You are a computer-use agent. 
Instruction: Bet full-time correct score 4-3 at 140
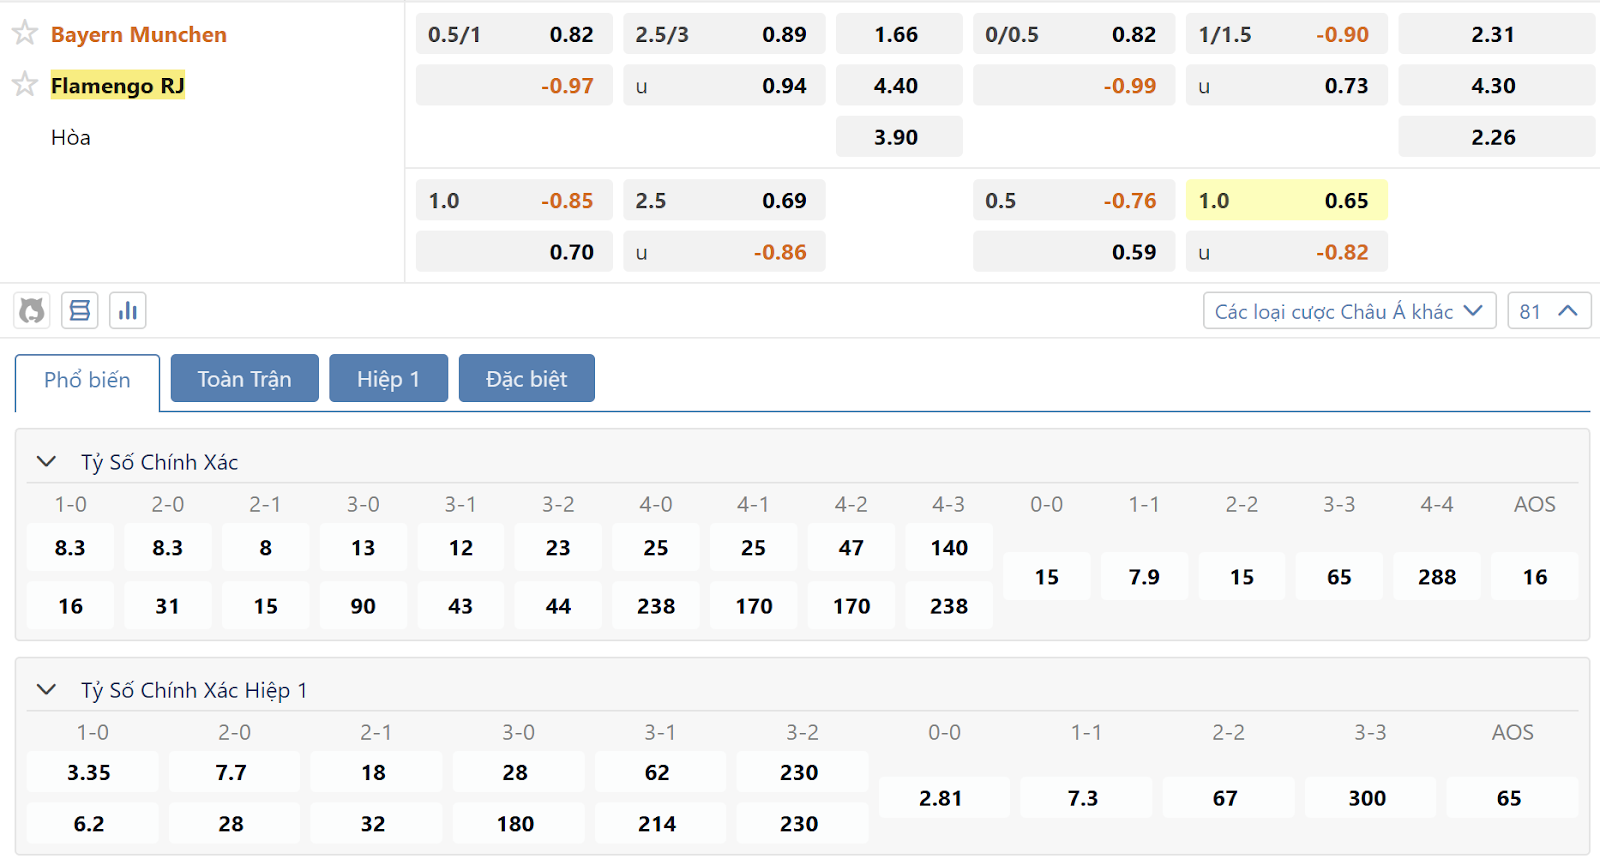coord(949,547)
